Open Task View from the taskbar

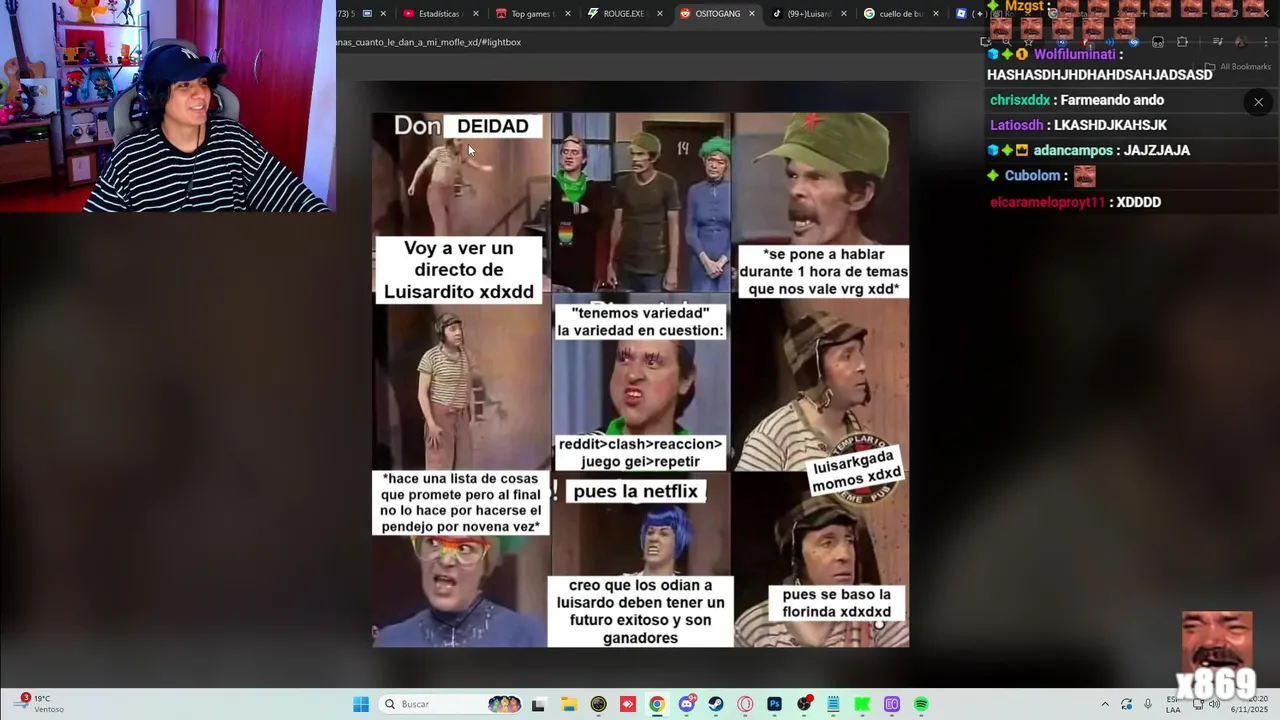[538, 704]
